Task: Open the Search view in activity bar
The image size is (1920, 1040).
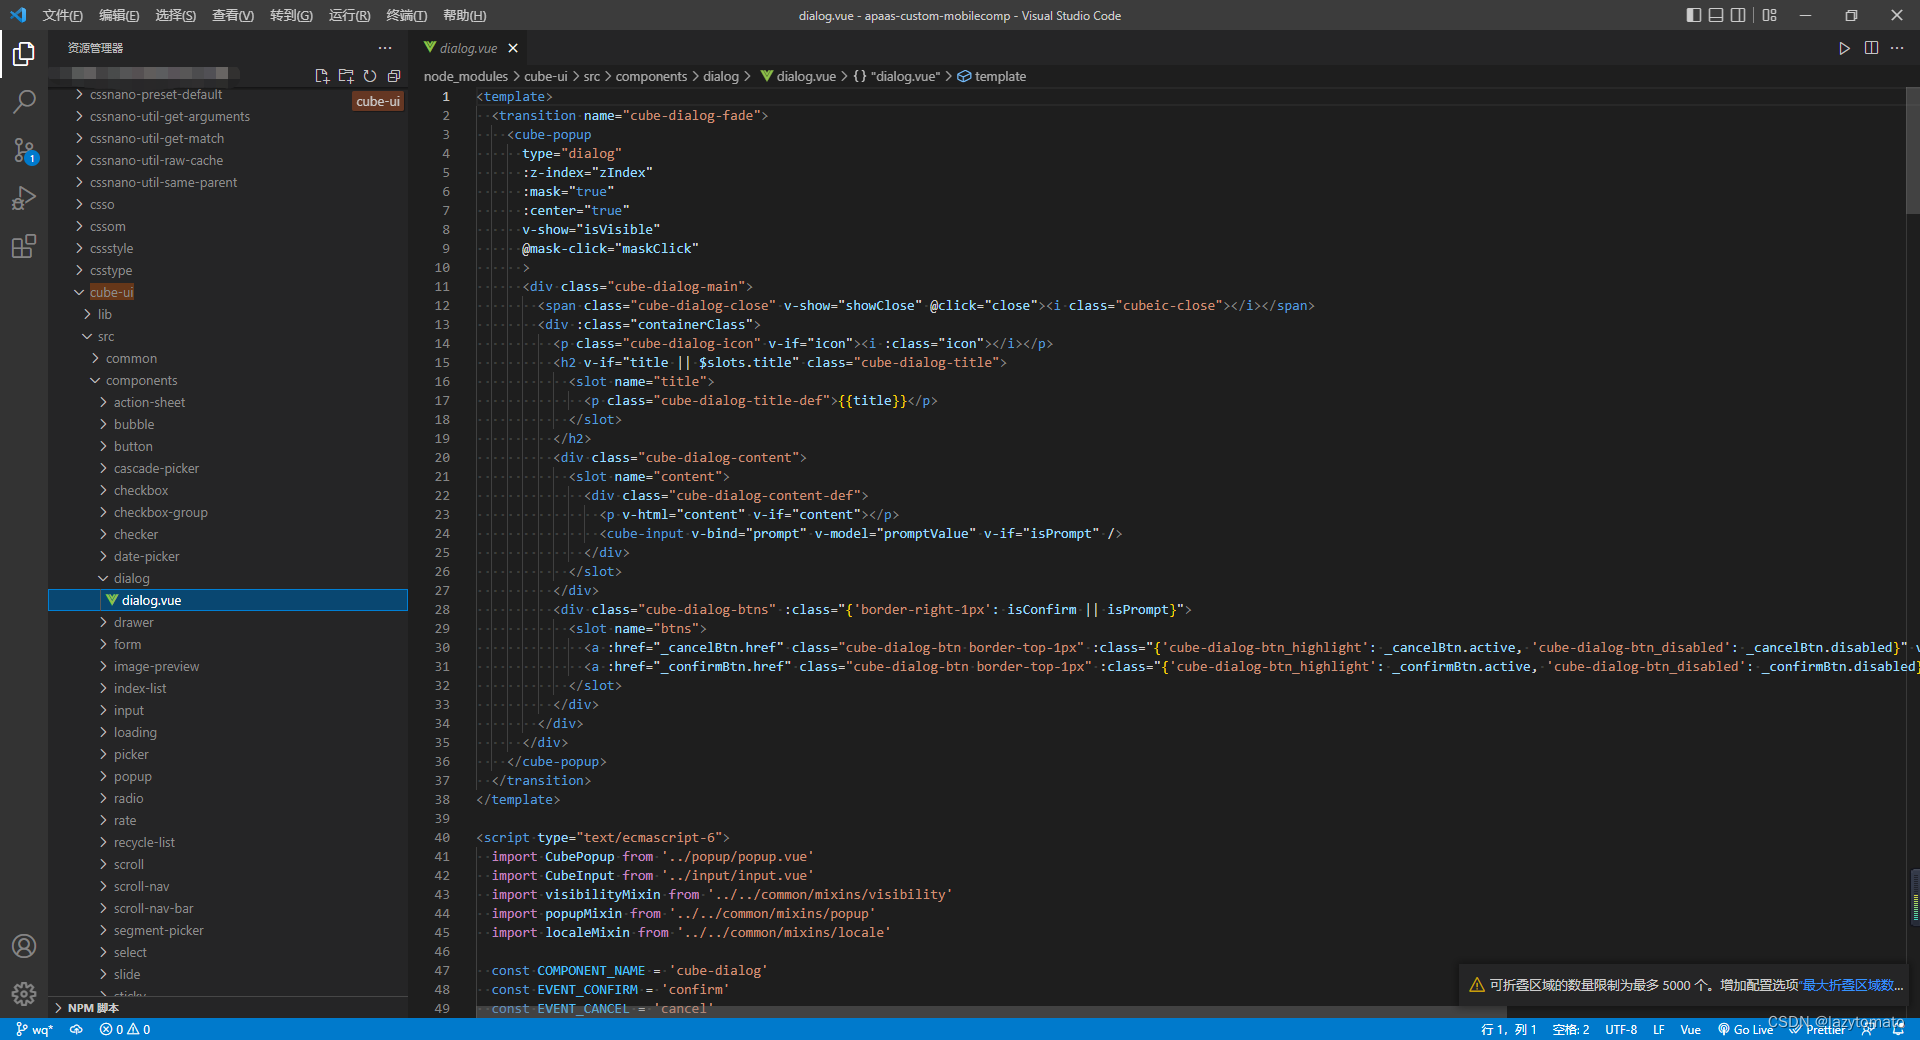Action: tap(24, 101)
